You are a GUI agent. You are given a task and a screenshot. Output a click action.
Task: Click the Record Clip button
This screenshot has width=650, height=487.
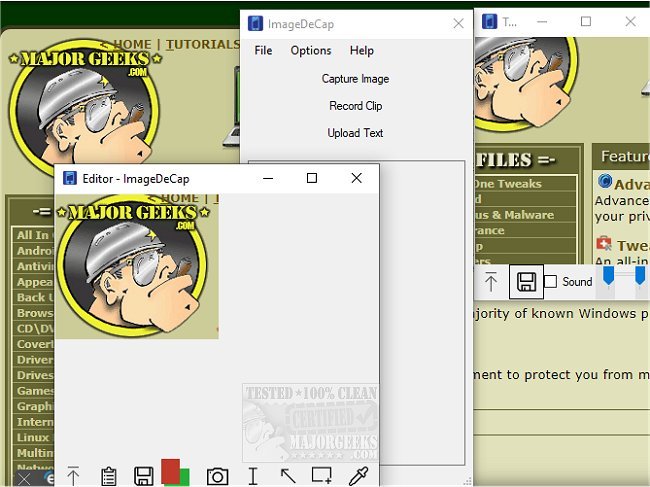point(356,106)
